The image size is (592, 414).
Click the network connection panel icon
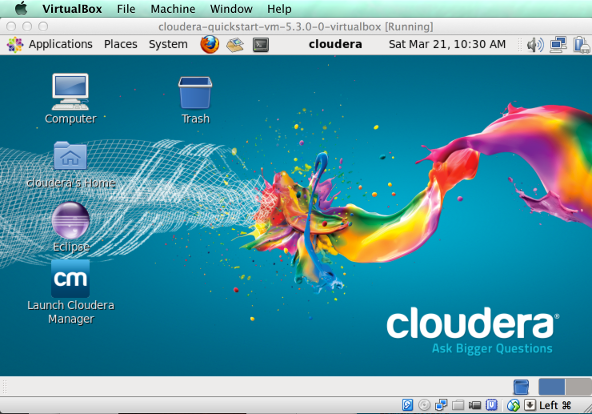[558, 45]
